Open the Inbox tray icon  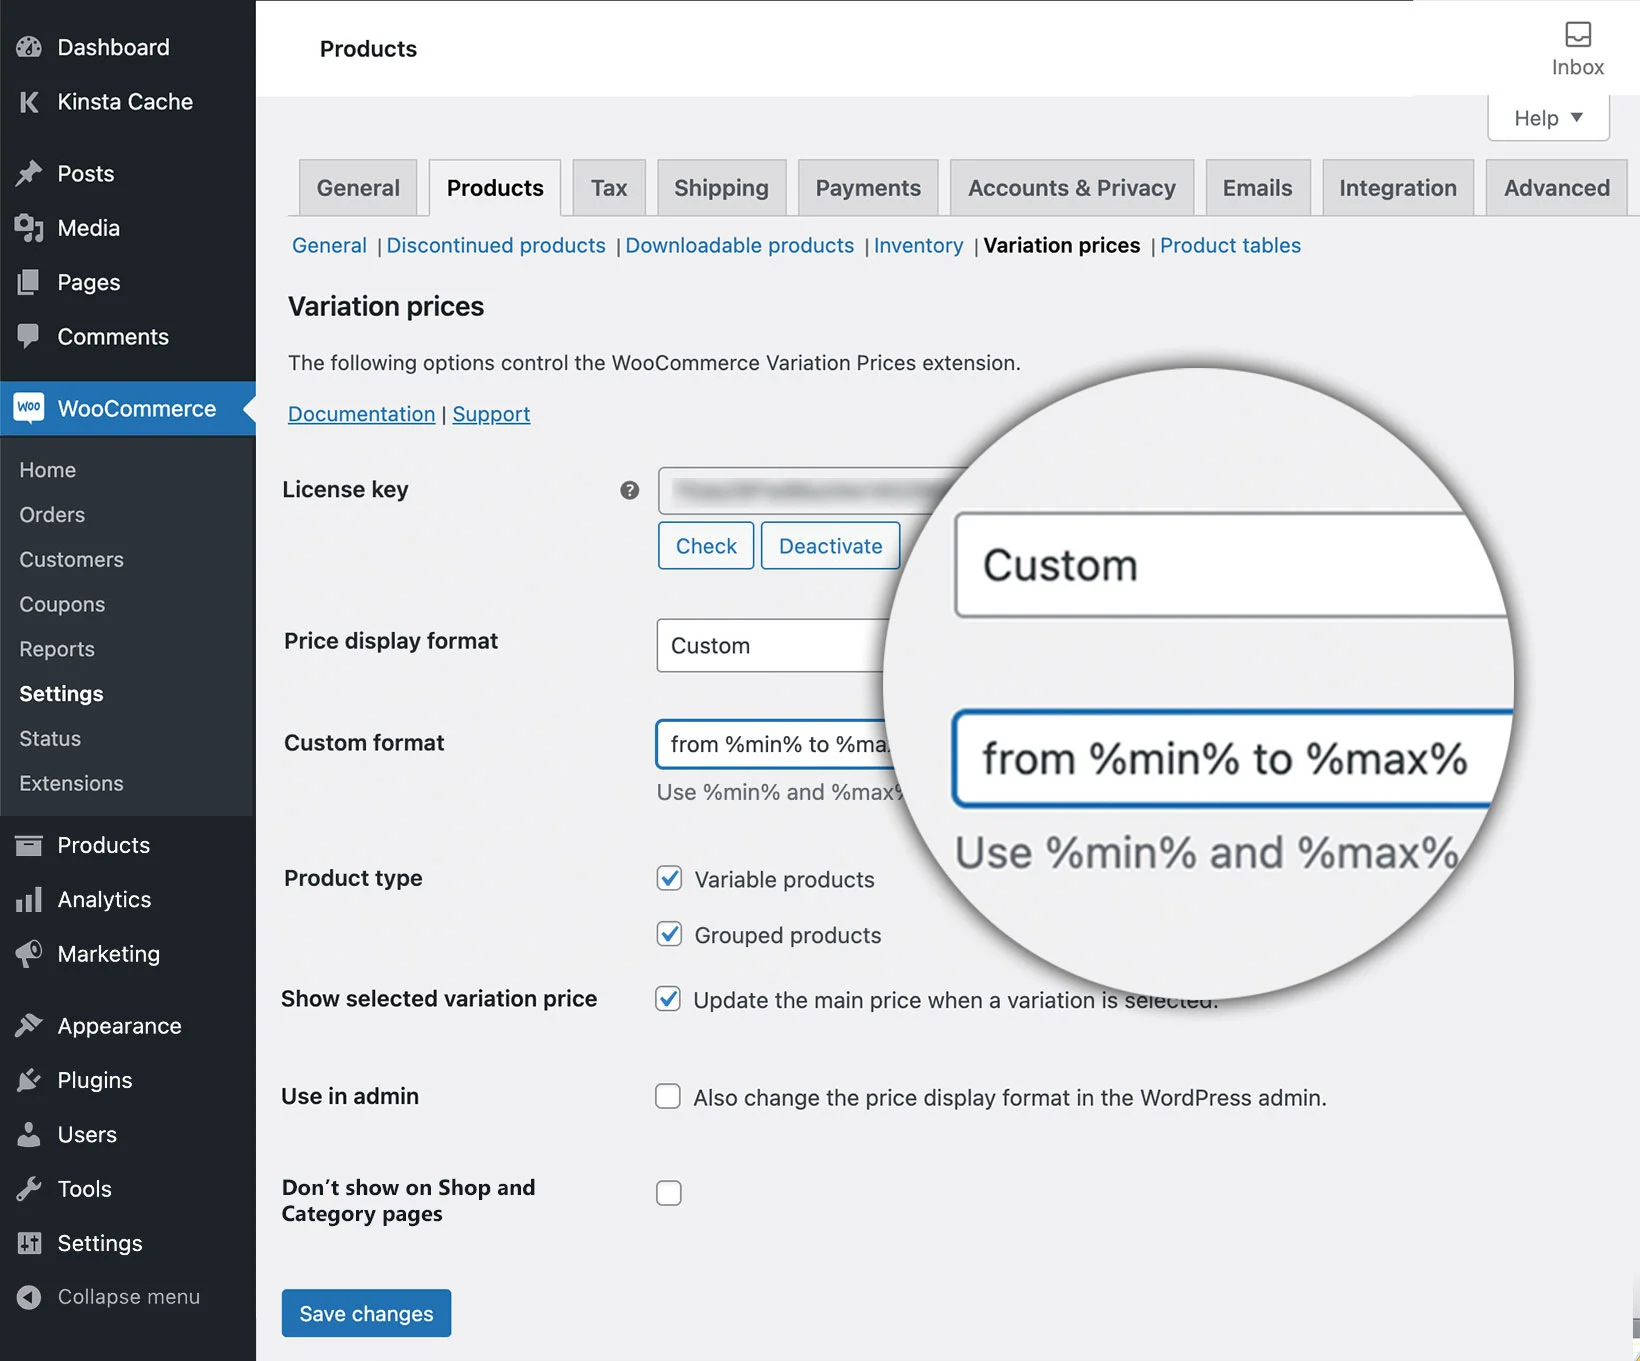click(x=1578, y=35)
